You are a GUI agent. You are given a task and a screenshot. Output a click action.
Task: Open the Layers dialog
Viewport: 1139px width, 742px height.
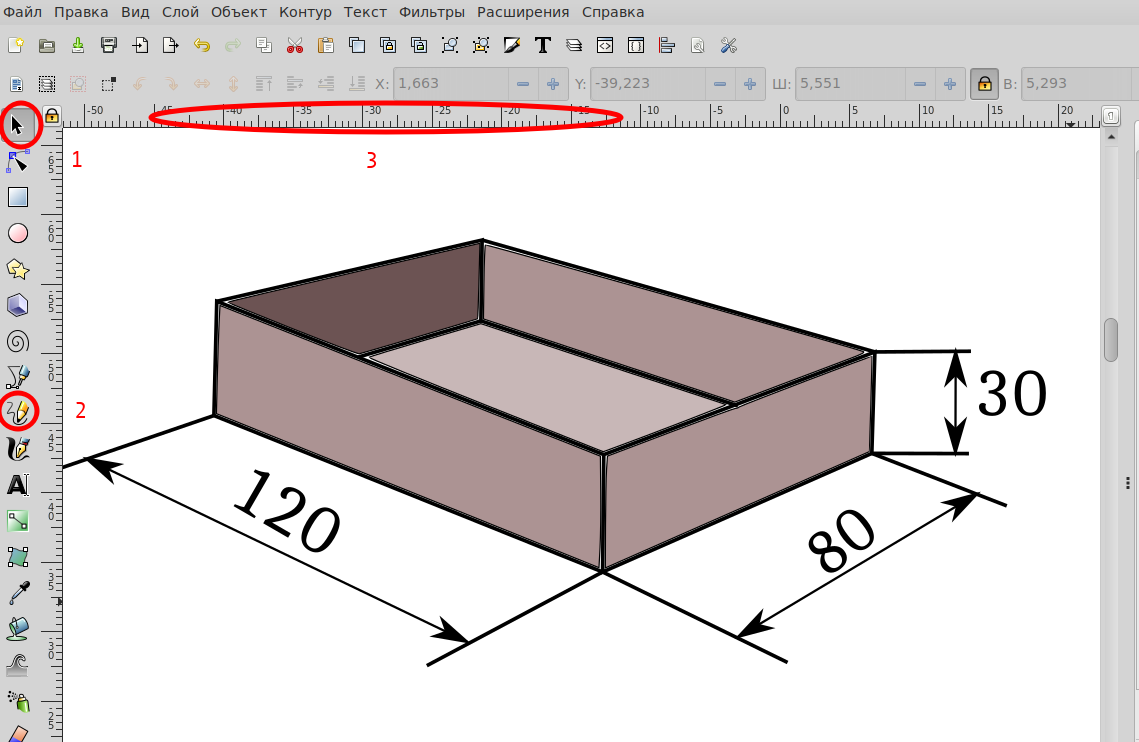[x=574, y=46]
